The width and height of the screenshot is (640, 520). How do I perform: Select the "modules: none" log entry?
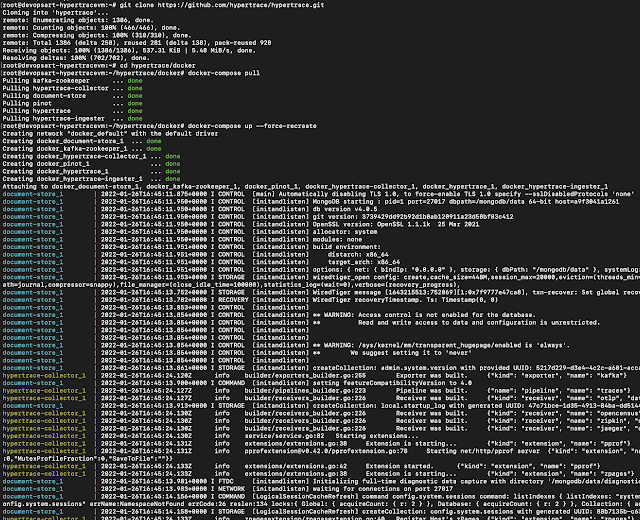(x=182, y=239)
